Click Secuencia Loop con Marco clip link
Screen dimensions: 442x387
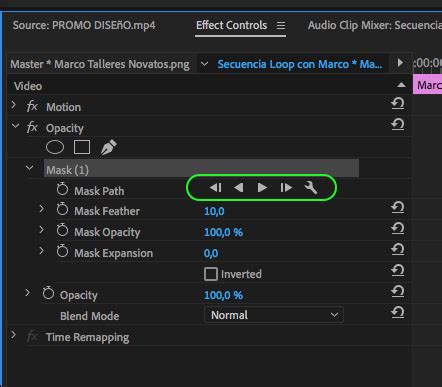pyautogui.click(x=300, y=64)
